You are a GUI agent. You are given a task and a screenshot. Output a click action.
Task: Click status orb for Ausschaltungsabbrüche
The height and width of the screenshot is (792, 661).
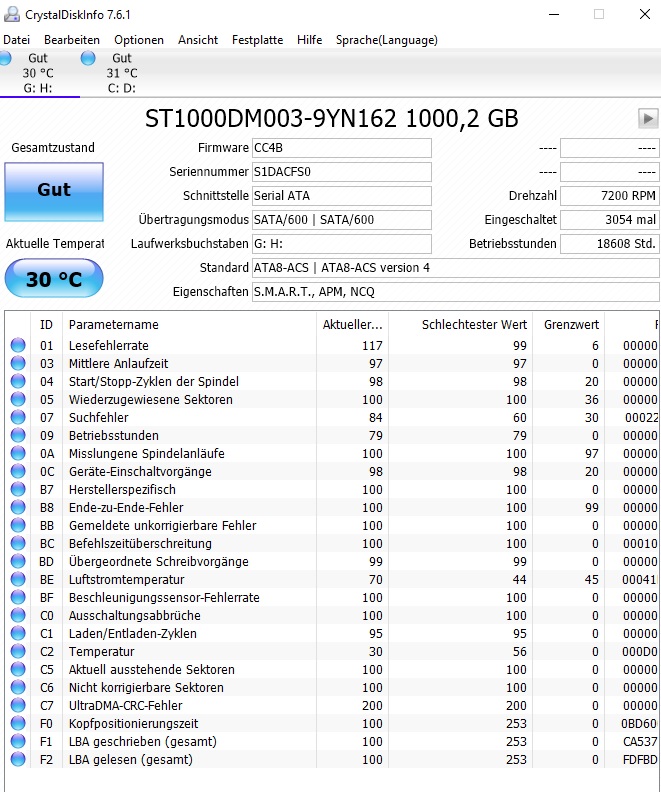(x=18, y=615)
